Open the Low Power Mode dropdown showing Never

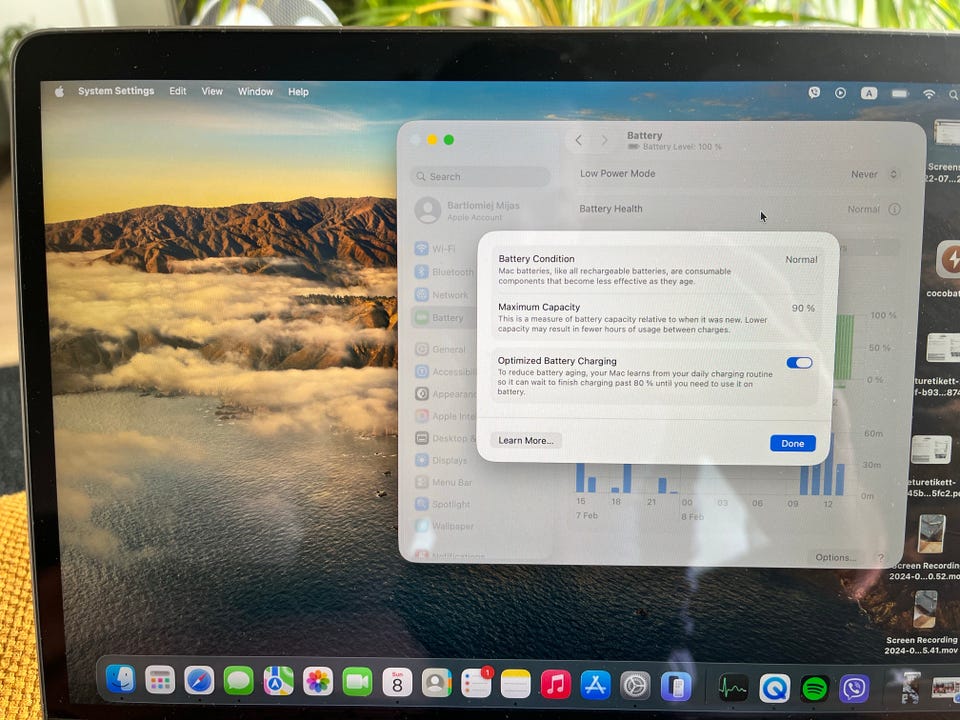click(874, 174)
